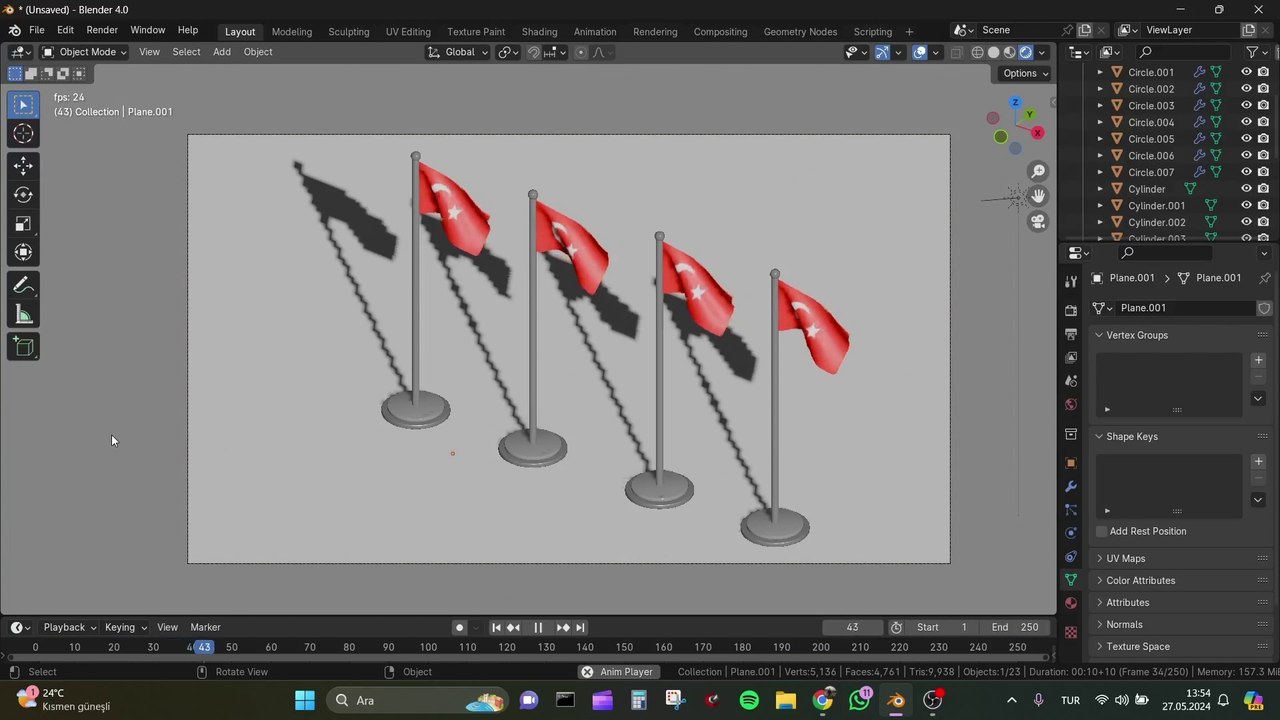Expand the Color Attributes section
The image size is (1280, 720).
(x=1140, y=580)
